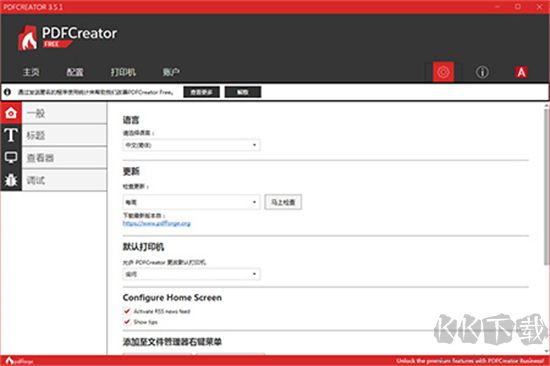Viewport: 550px width, 366px height.
Task: Click the 马上检查 check now button
Action: [283, 202]
